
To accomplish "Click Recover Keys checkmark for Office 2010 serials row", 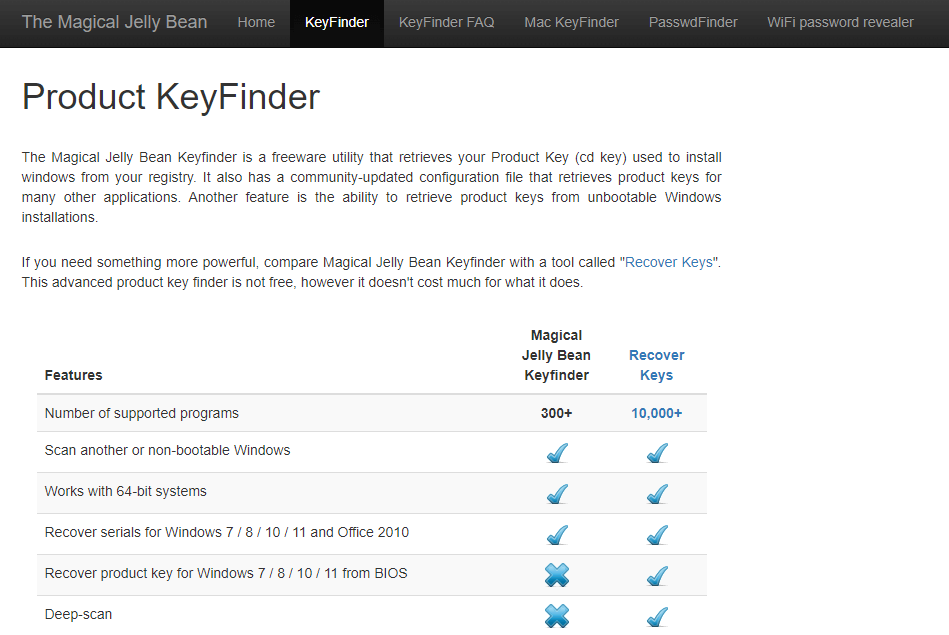I will pos(657,535).
